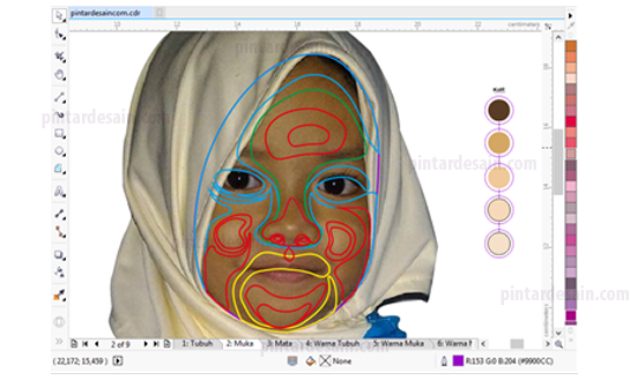Image resolution: width=630 pixels, height=380 pixels.
Task: Select the lightest bottom skin circle on canvas
Action: [499, 243]
